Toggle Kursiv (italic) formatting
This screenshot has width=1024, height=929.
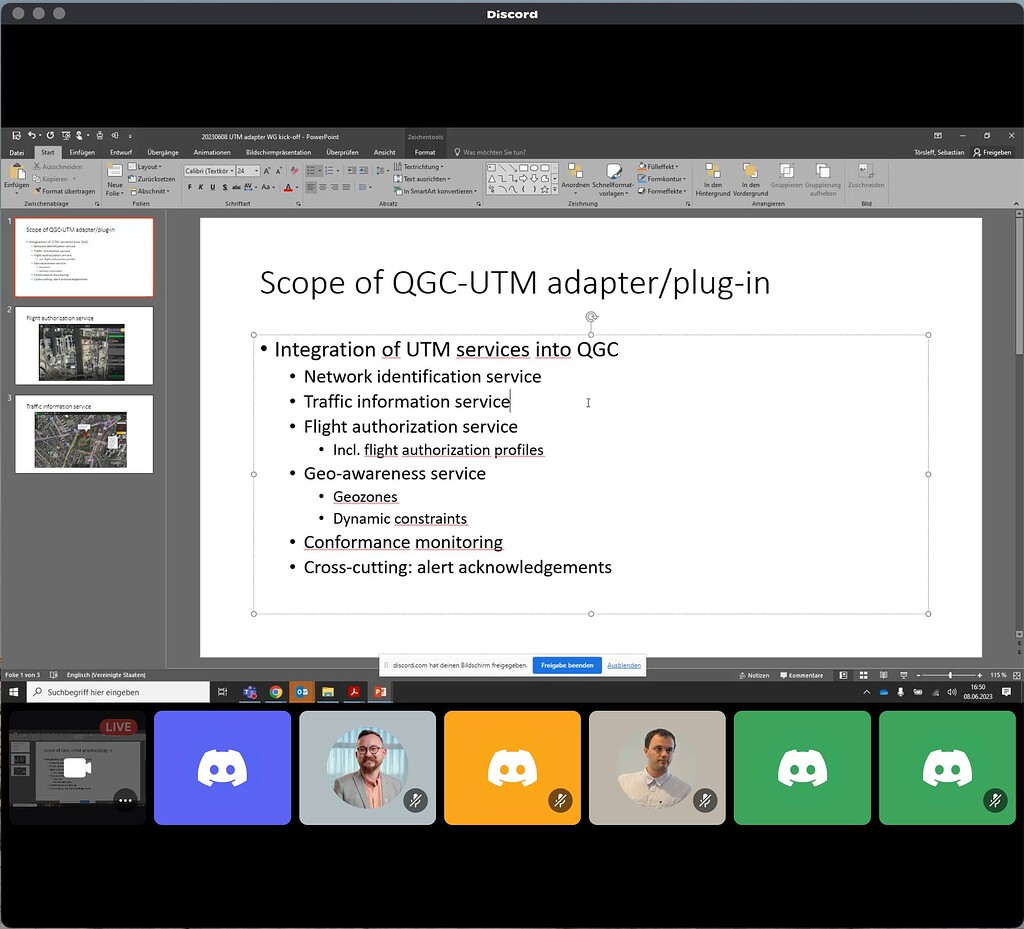201,187
